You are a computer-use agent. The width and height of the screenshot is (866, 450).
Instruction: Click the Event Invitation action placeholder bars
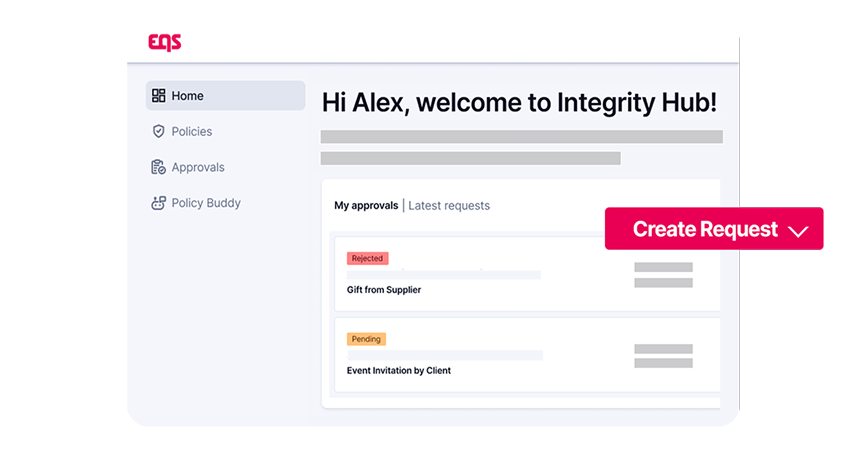663,356
